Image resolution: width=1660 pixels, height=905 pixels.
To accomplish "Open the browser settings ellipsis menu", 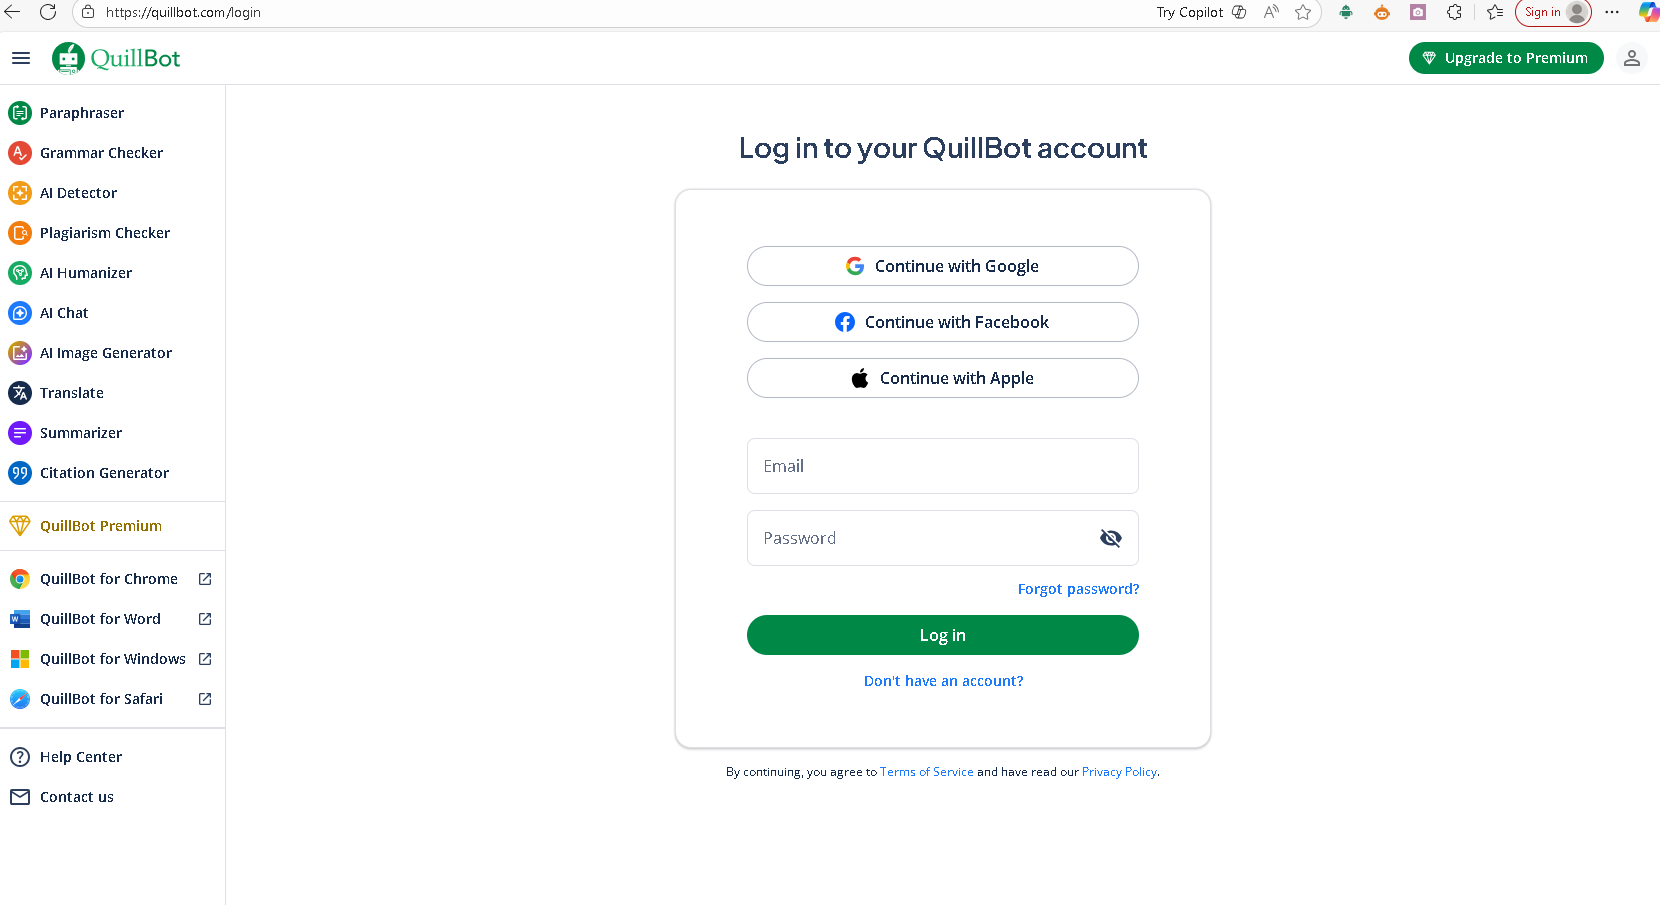I will click(1611, 12).
